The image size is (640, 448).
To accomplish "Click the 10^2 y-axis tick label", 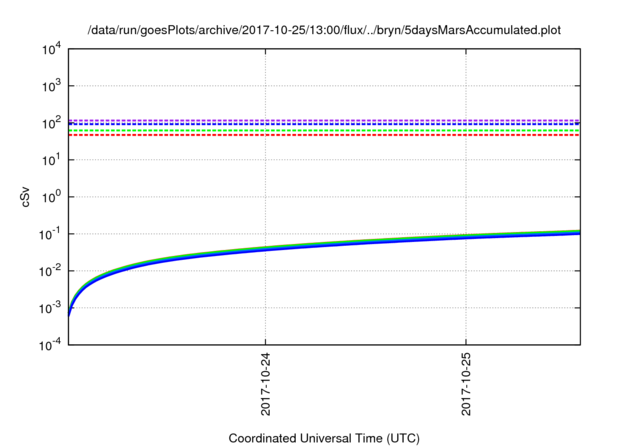I will (52, 124).
